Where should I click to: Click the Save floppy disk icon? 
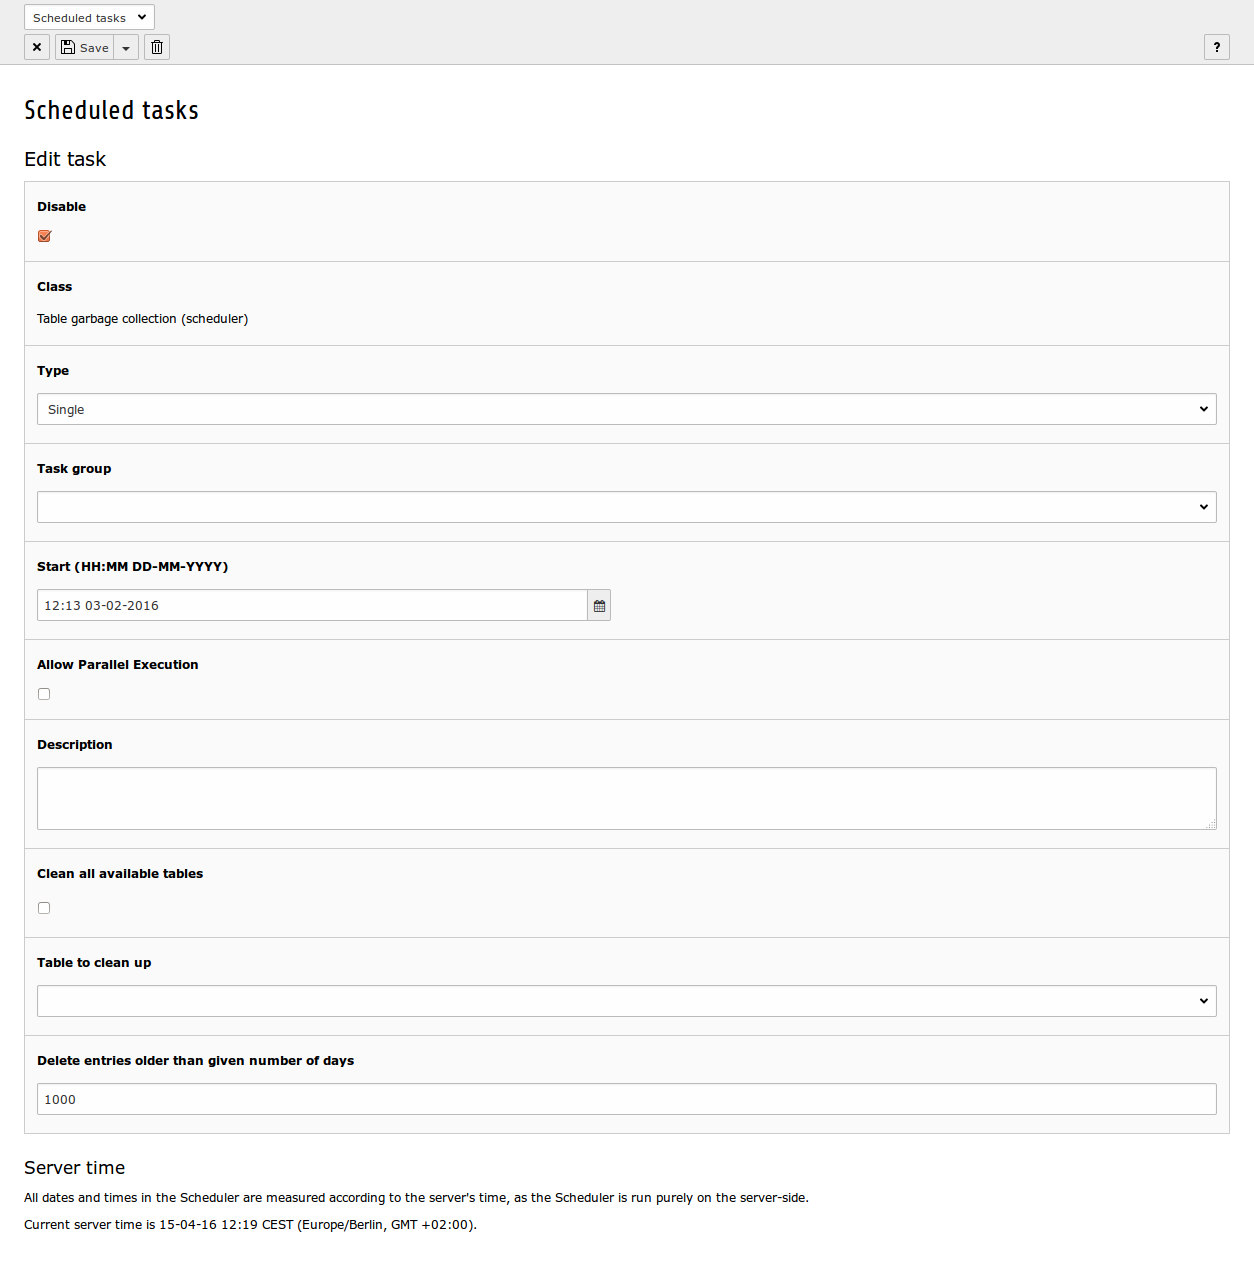point(68,47)
